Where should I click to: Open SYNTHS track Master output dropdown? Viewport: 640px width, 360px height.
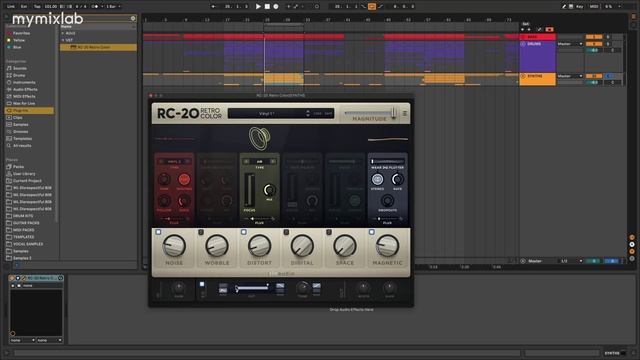coord(570,76)
